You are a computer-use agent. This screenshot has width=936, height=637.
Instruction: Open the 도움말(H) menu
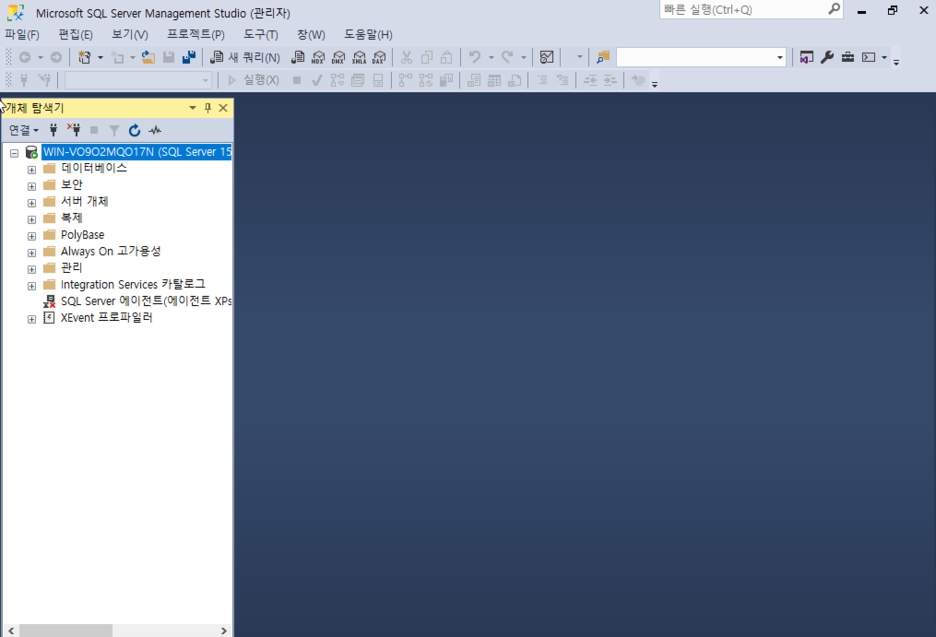(x=368, y=35)
